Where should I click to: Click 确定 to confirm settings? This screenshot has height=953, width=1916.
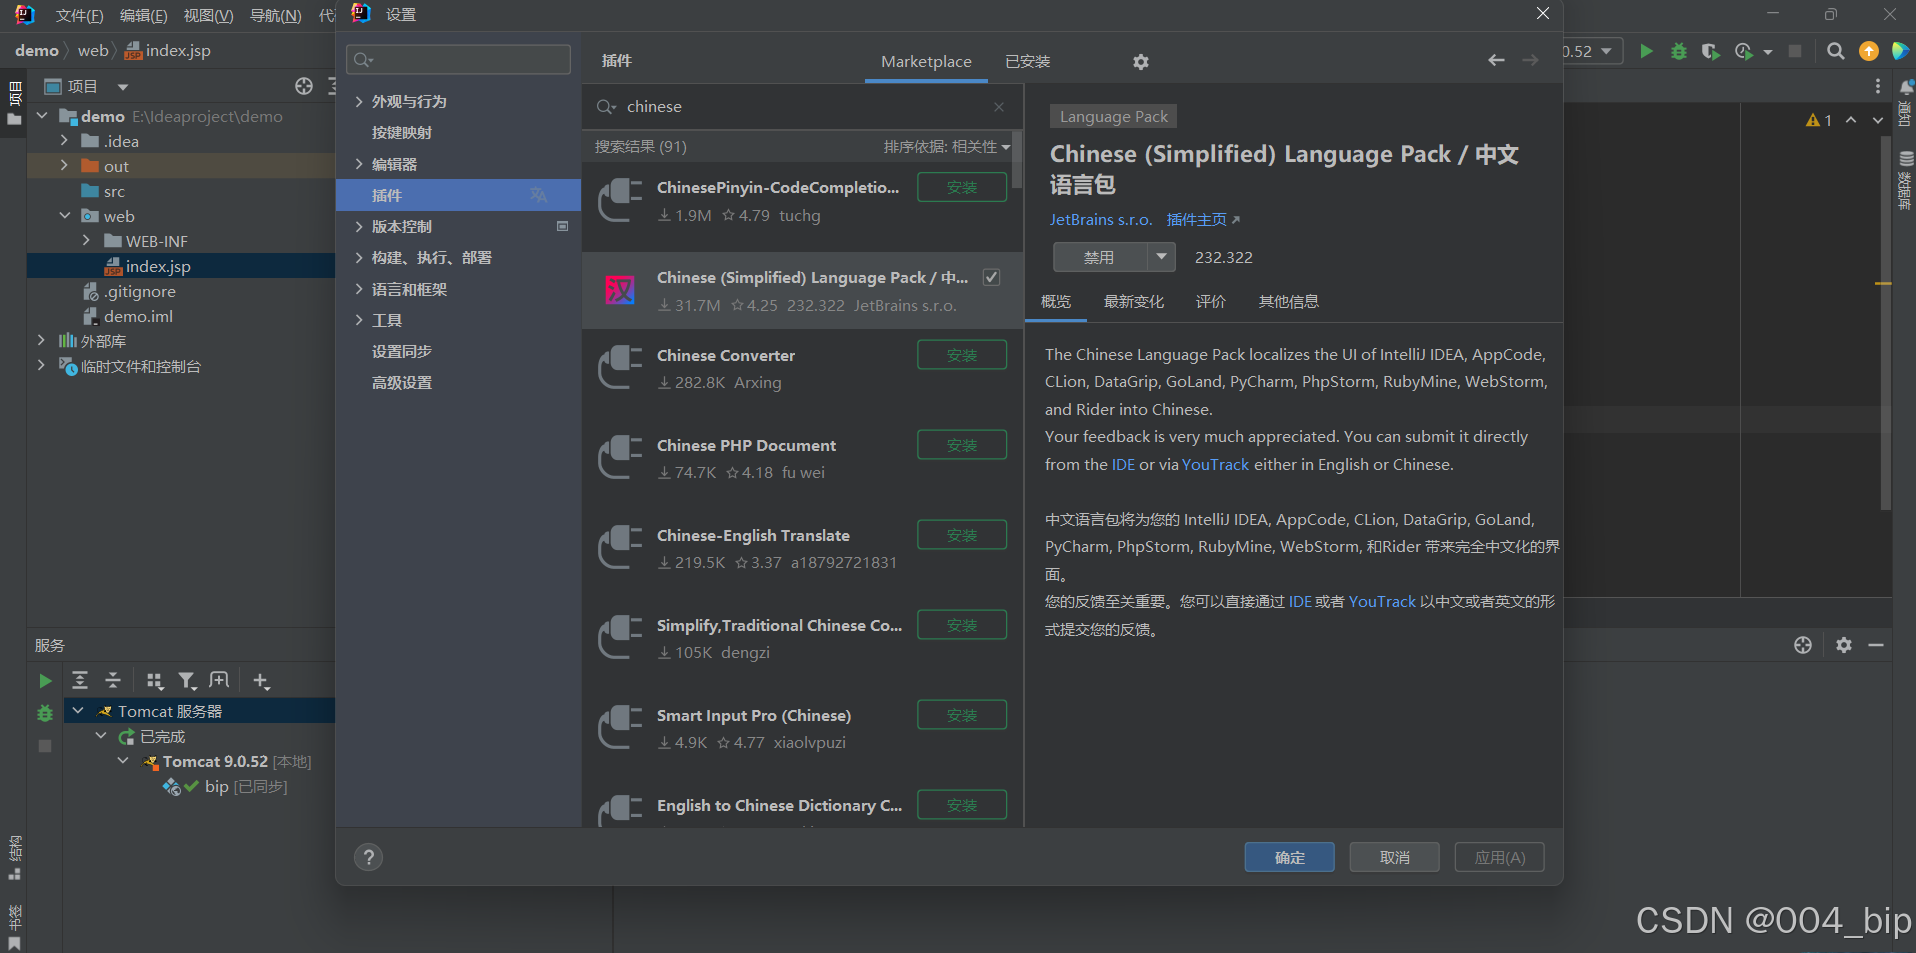pos(1289,857)
